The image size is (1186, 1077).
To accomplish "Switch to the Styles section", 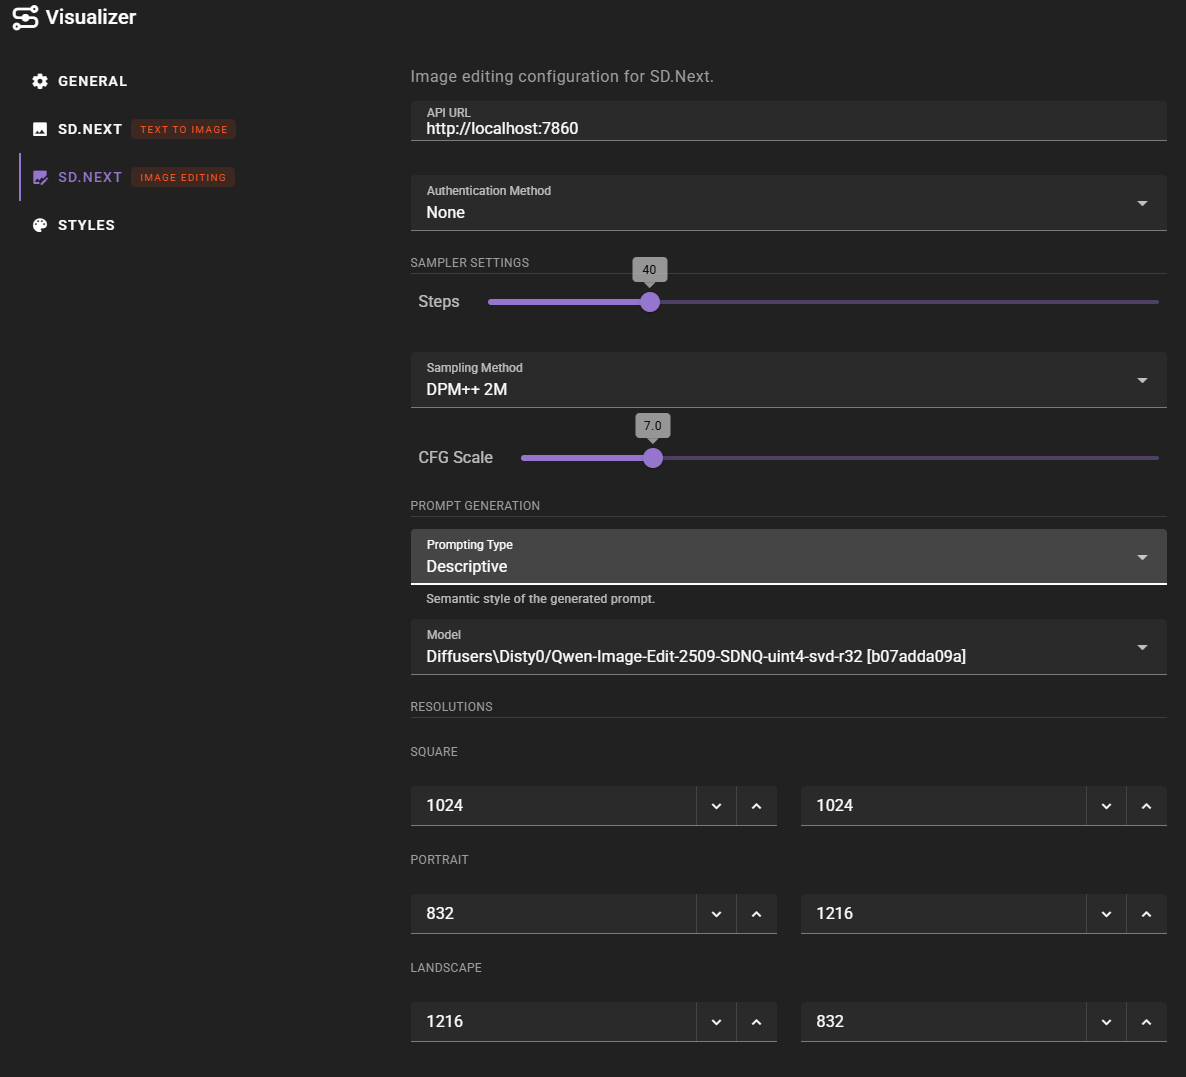I will 87,225.
